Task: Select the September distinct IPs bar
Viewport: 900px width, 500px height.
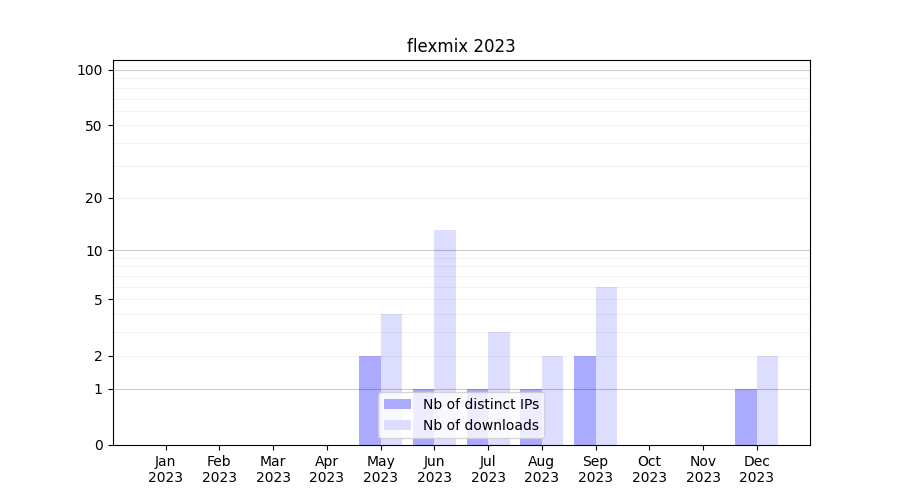Action: [x=585, y=400]
